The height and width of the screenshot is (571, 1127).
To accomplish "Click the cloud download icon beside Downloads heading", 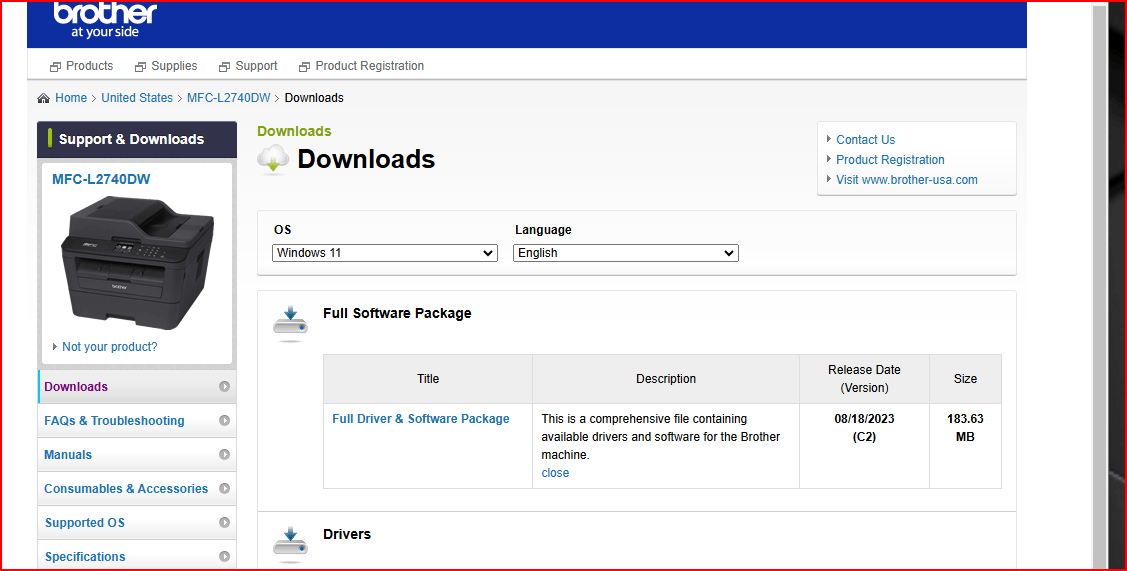I will click(x=273, y=159).
